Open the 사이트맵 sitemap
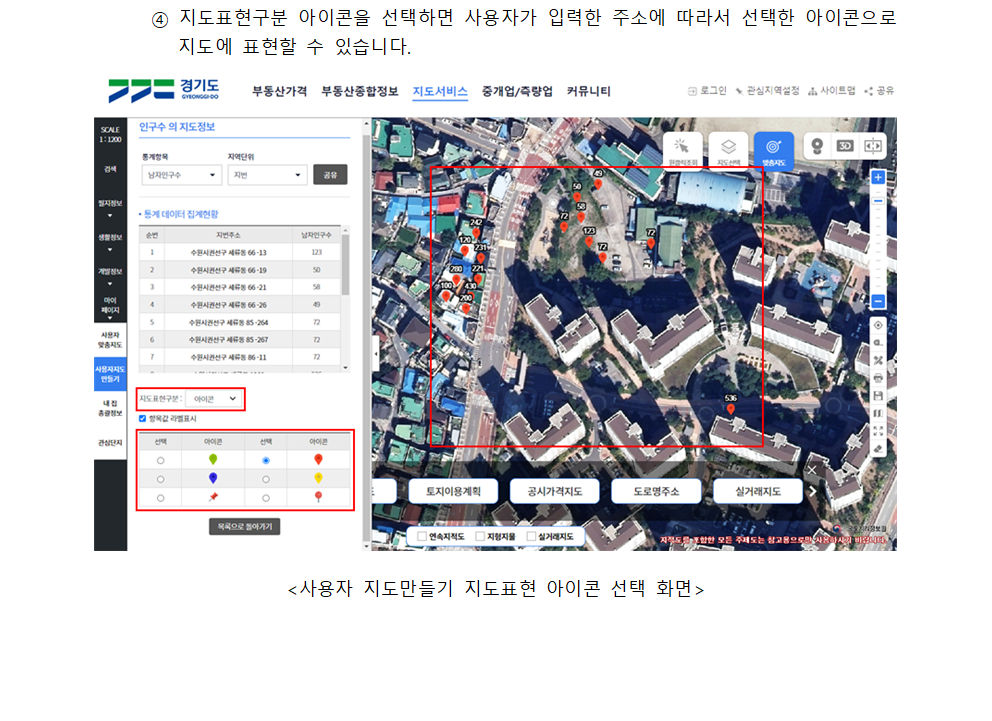Screen dimensions: 992x721 pos(832,91)
